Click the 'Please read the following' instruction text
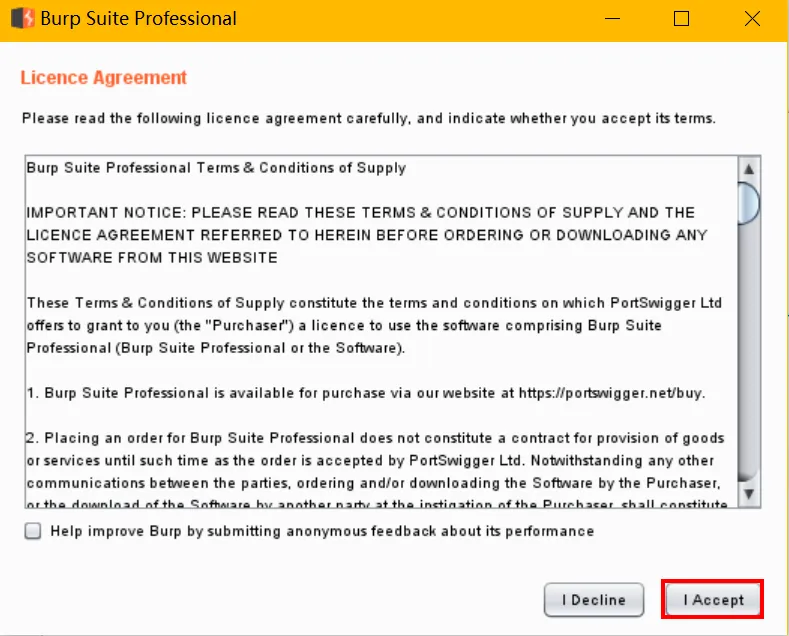Image resolution: width=789 pixels, height=636 pixels. (x=368, y=119)
